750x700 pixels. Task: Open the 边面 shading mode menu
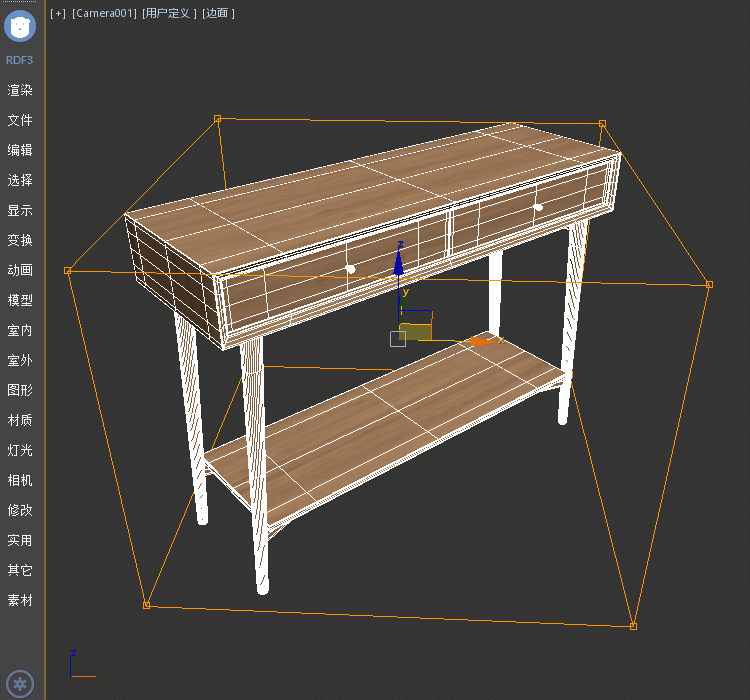(218, 14)
